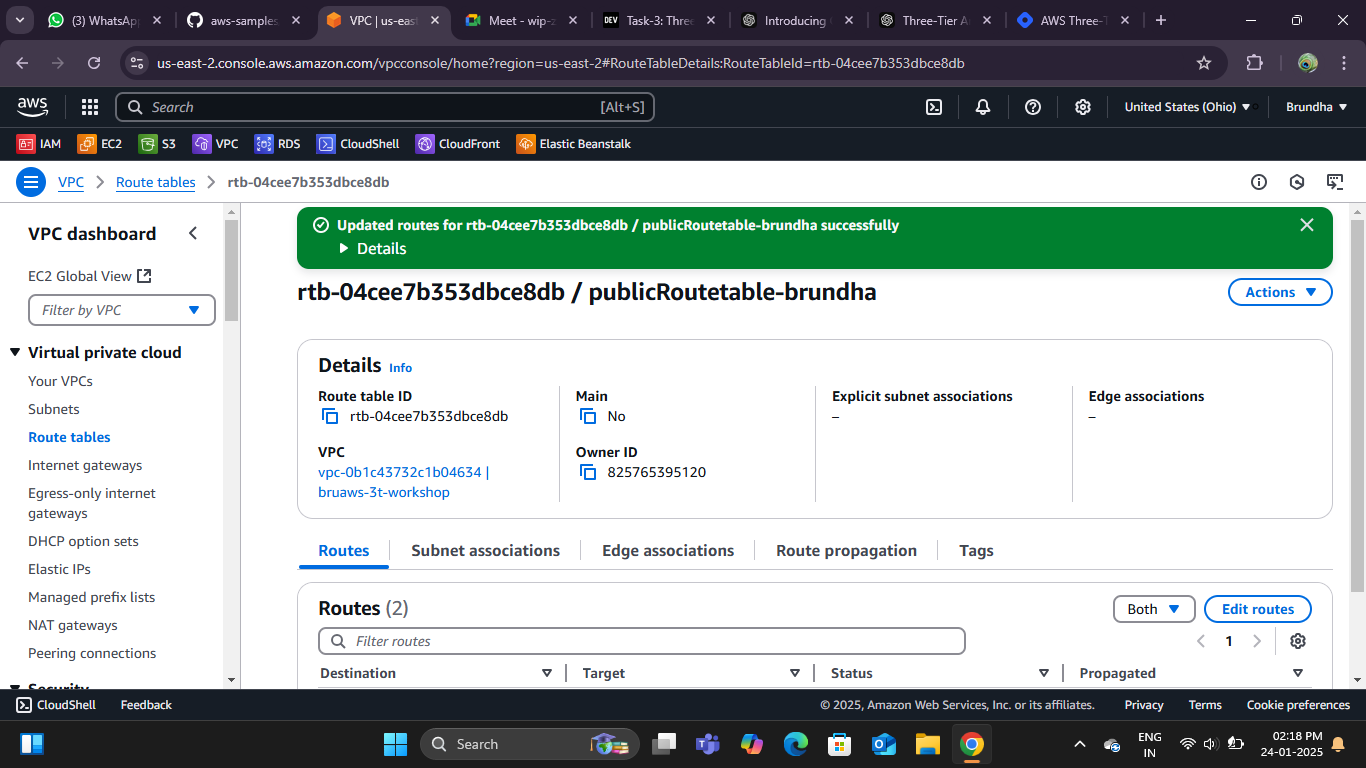Open the info panel icon in breadcrumb bar
The image size is (1366, 768).
coord(1259,182)
